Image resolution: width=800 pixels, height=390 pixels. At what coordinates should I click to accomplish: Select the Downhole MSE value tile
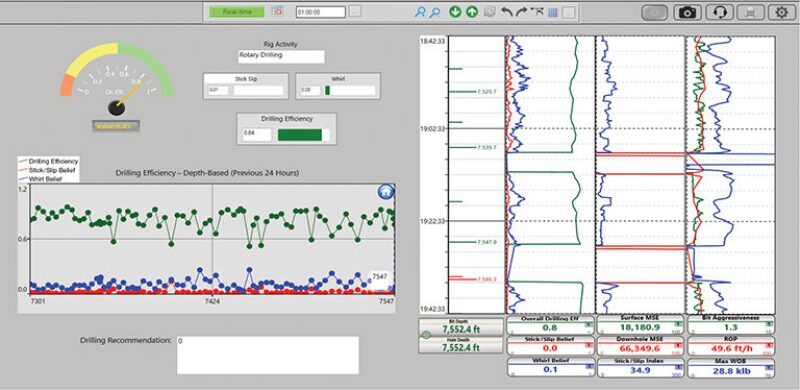(640, 346)
